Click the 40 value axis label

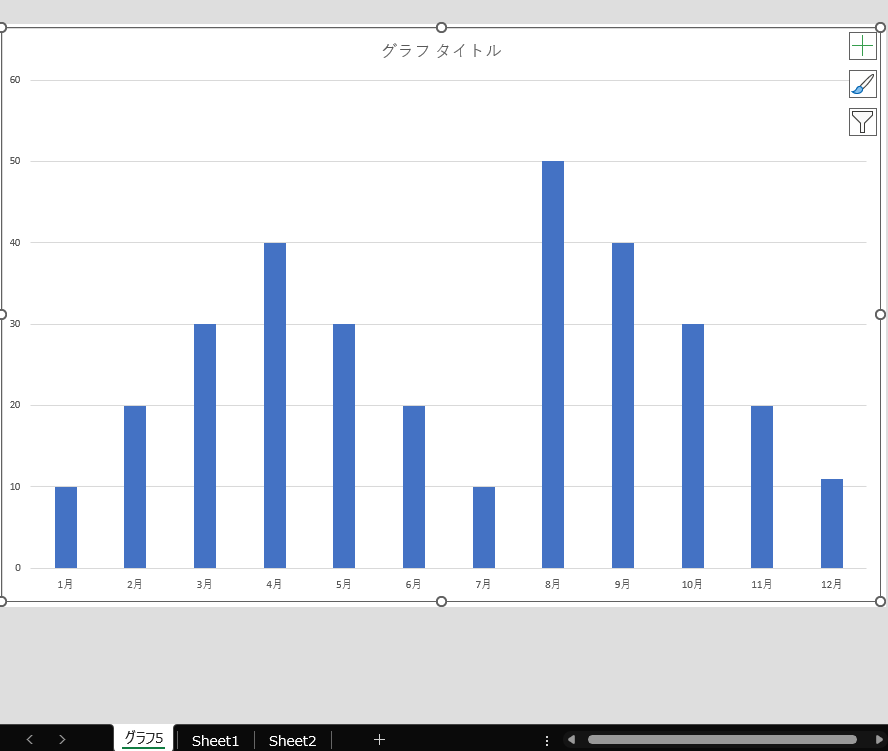[x=15, y=242]
